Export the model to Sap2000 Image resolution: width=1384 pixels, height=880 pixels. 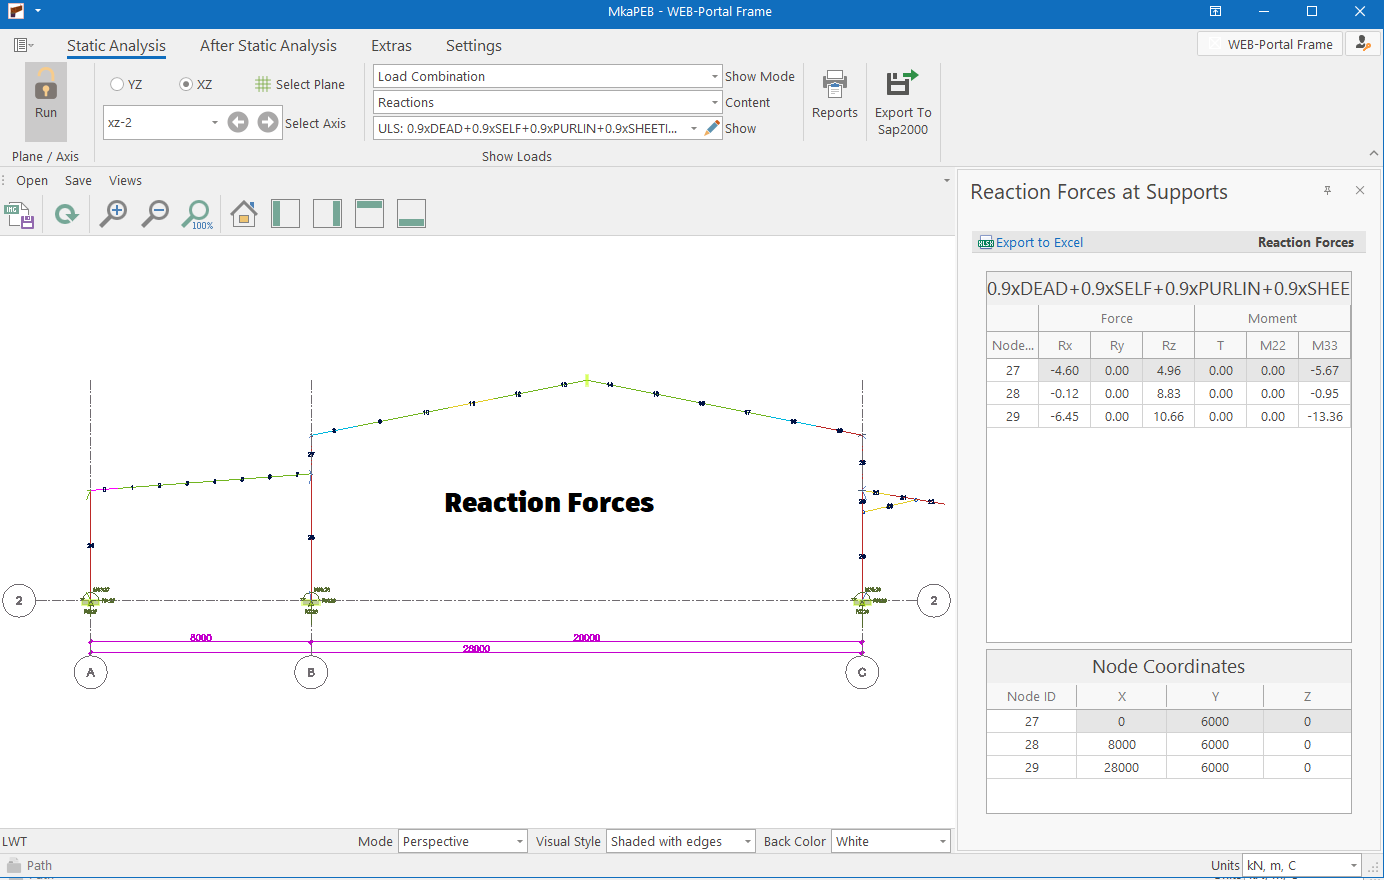tap(902, 101)
